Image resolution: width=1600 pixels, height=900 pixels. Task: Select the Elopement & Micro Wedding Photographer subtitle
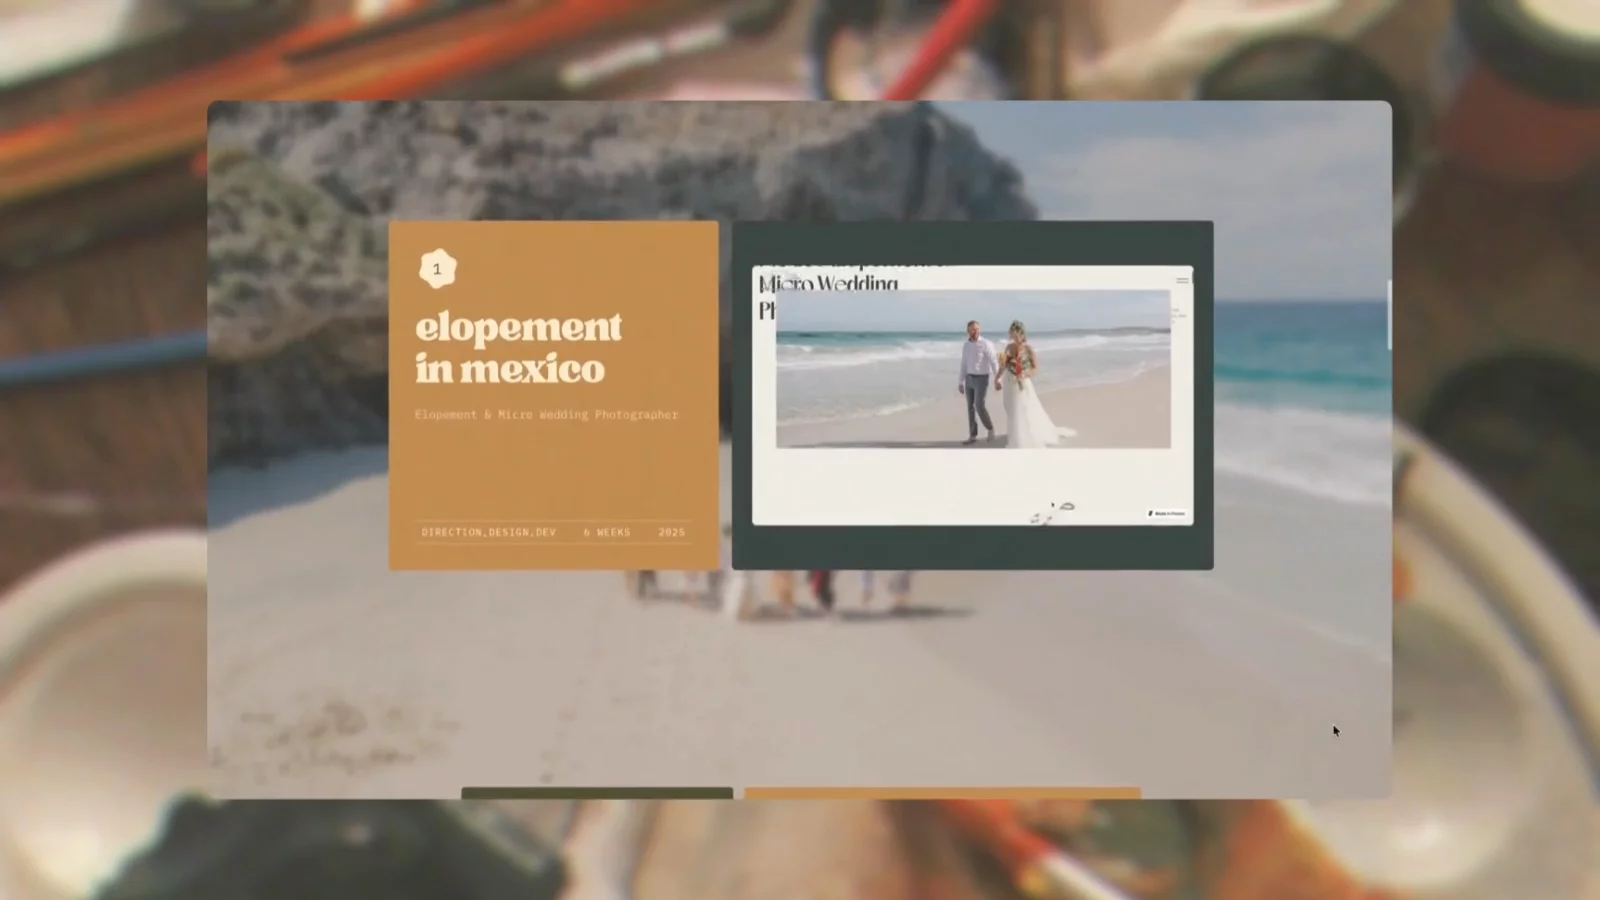tap(546, 414)
